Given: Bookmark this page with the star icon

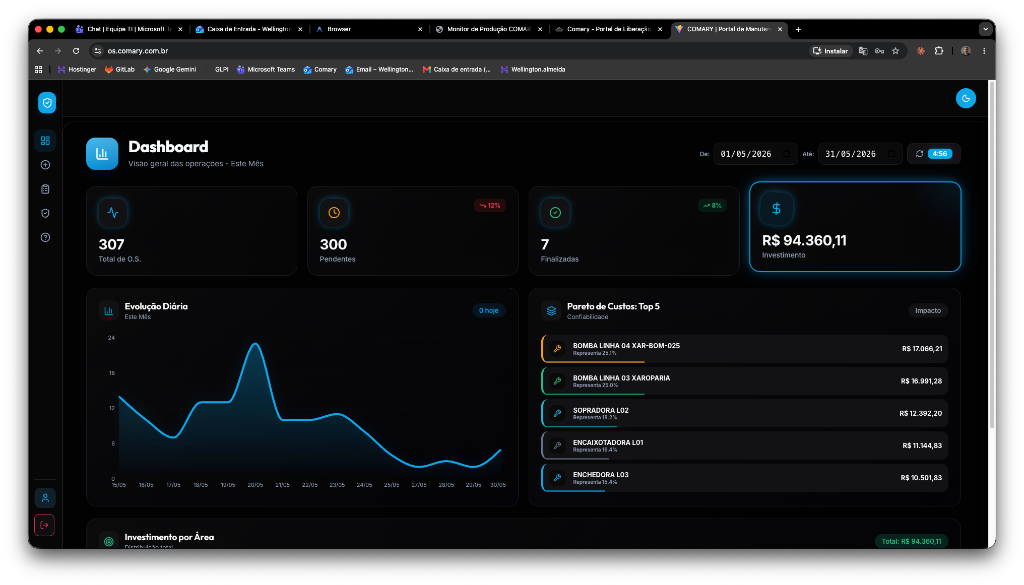Looking at the screenshot, I should (x=895, y=51).
